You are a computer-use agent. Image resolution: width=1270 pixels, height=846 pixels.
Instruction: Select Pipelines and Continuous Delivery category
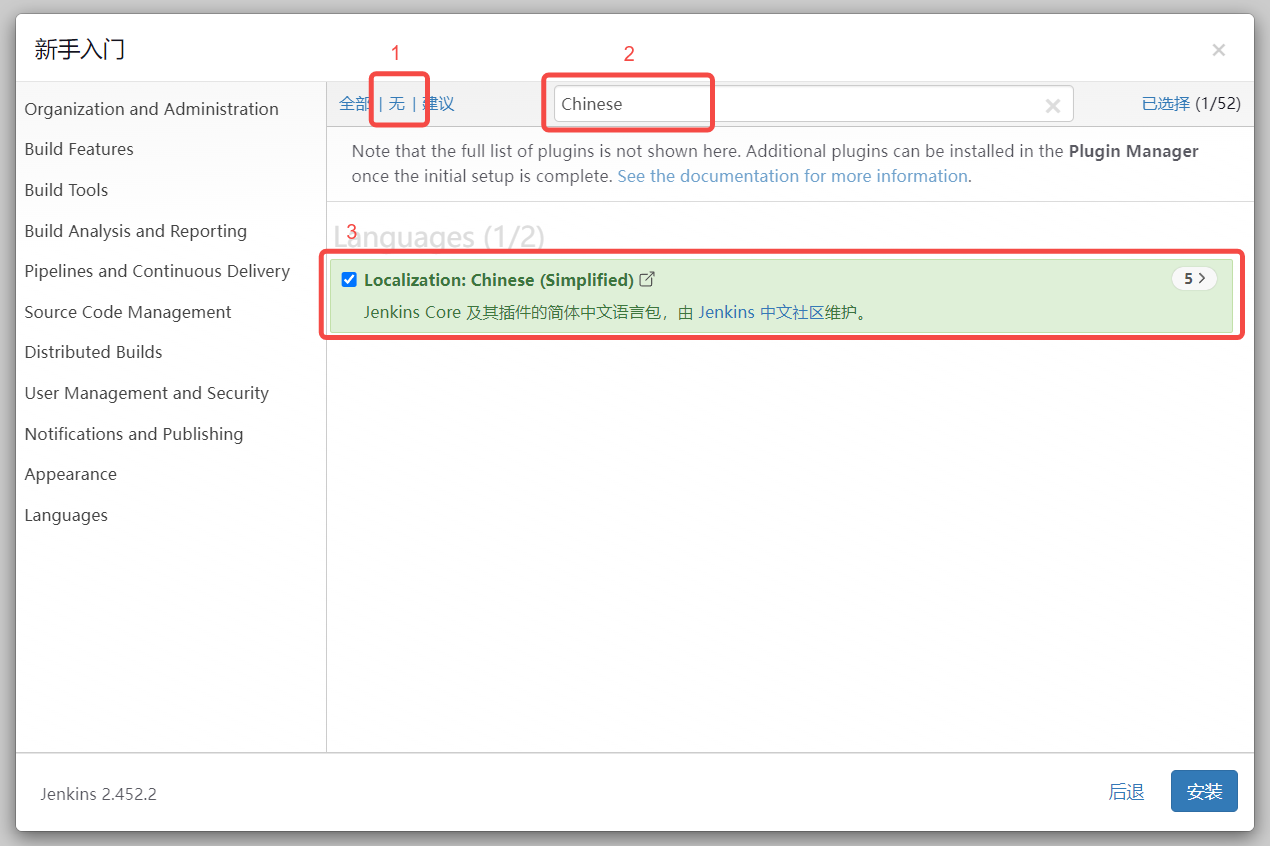coord(157,271)
